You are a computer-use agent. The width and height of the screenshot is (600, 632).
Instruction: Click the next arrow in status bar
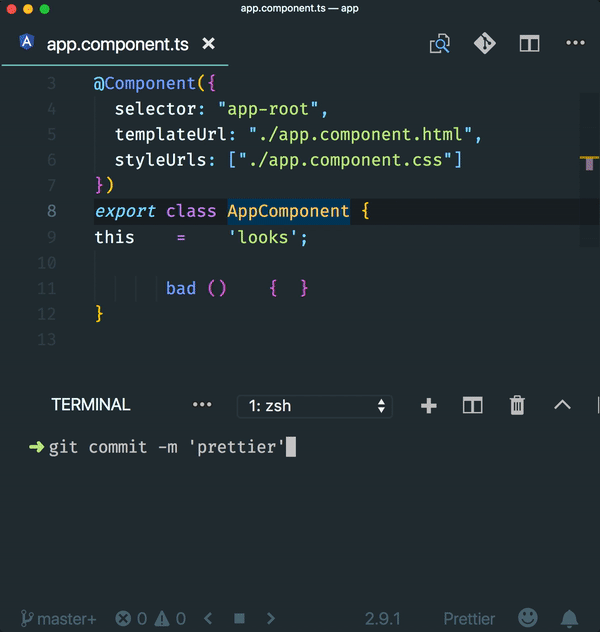(x=271, y=618)
